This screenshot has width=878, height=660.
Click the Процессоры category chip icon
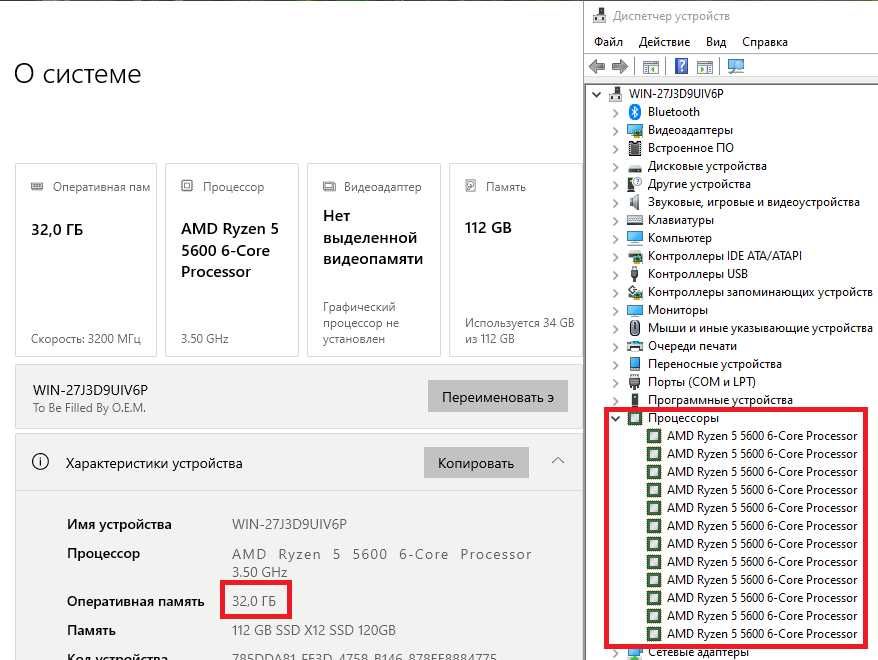(x=634, y=418)
